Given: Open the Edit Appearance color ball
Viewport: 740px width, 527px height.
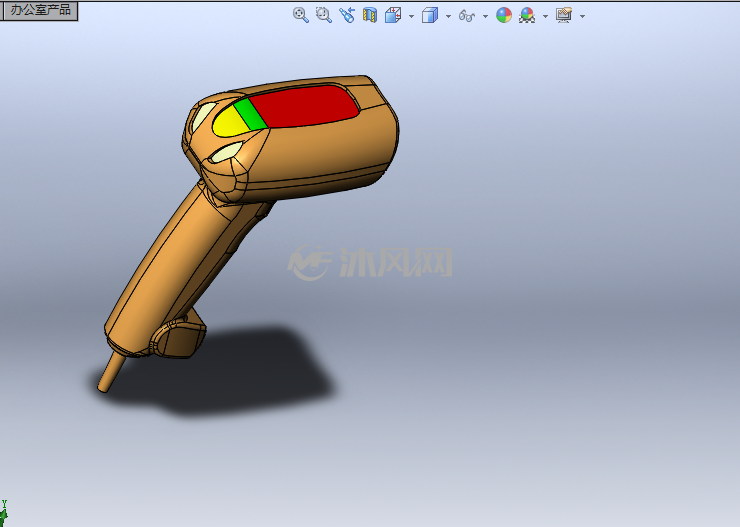Looking at the screenshot, I should 504,15.
